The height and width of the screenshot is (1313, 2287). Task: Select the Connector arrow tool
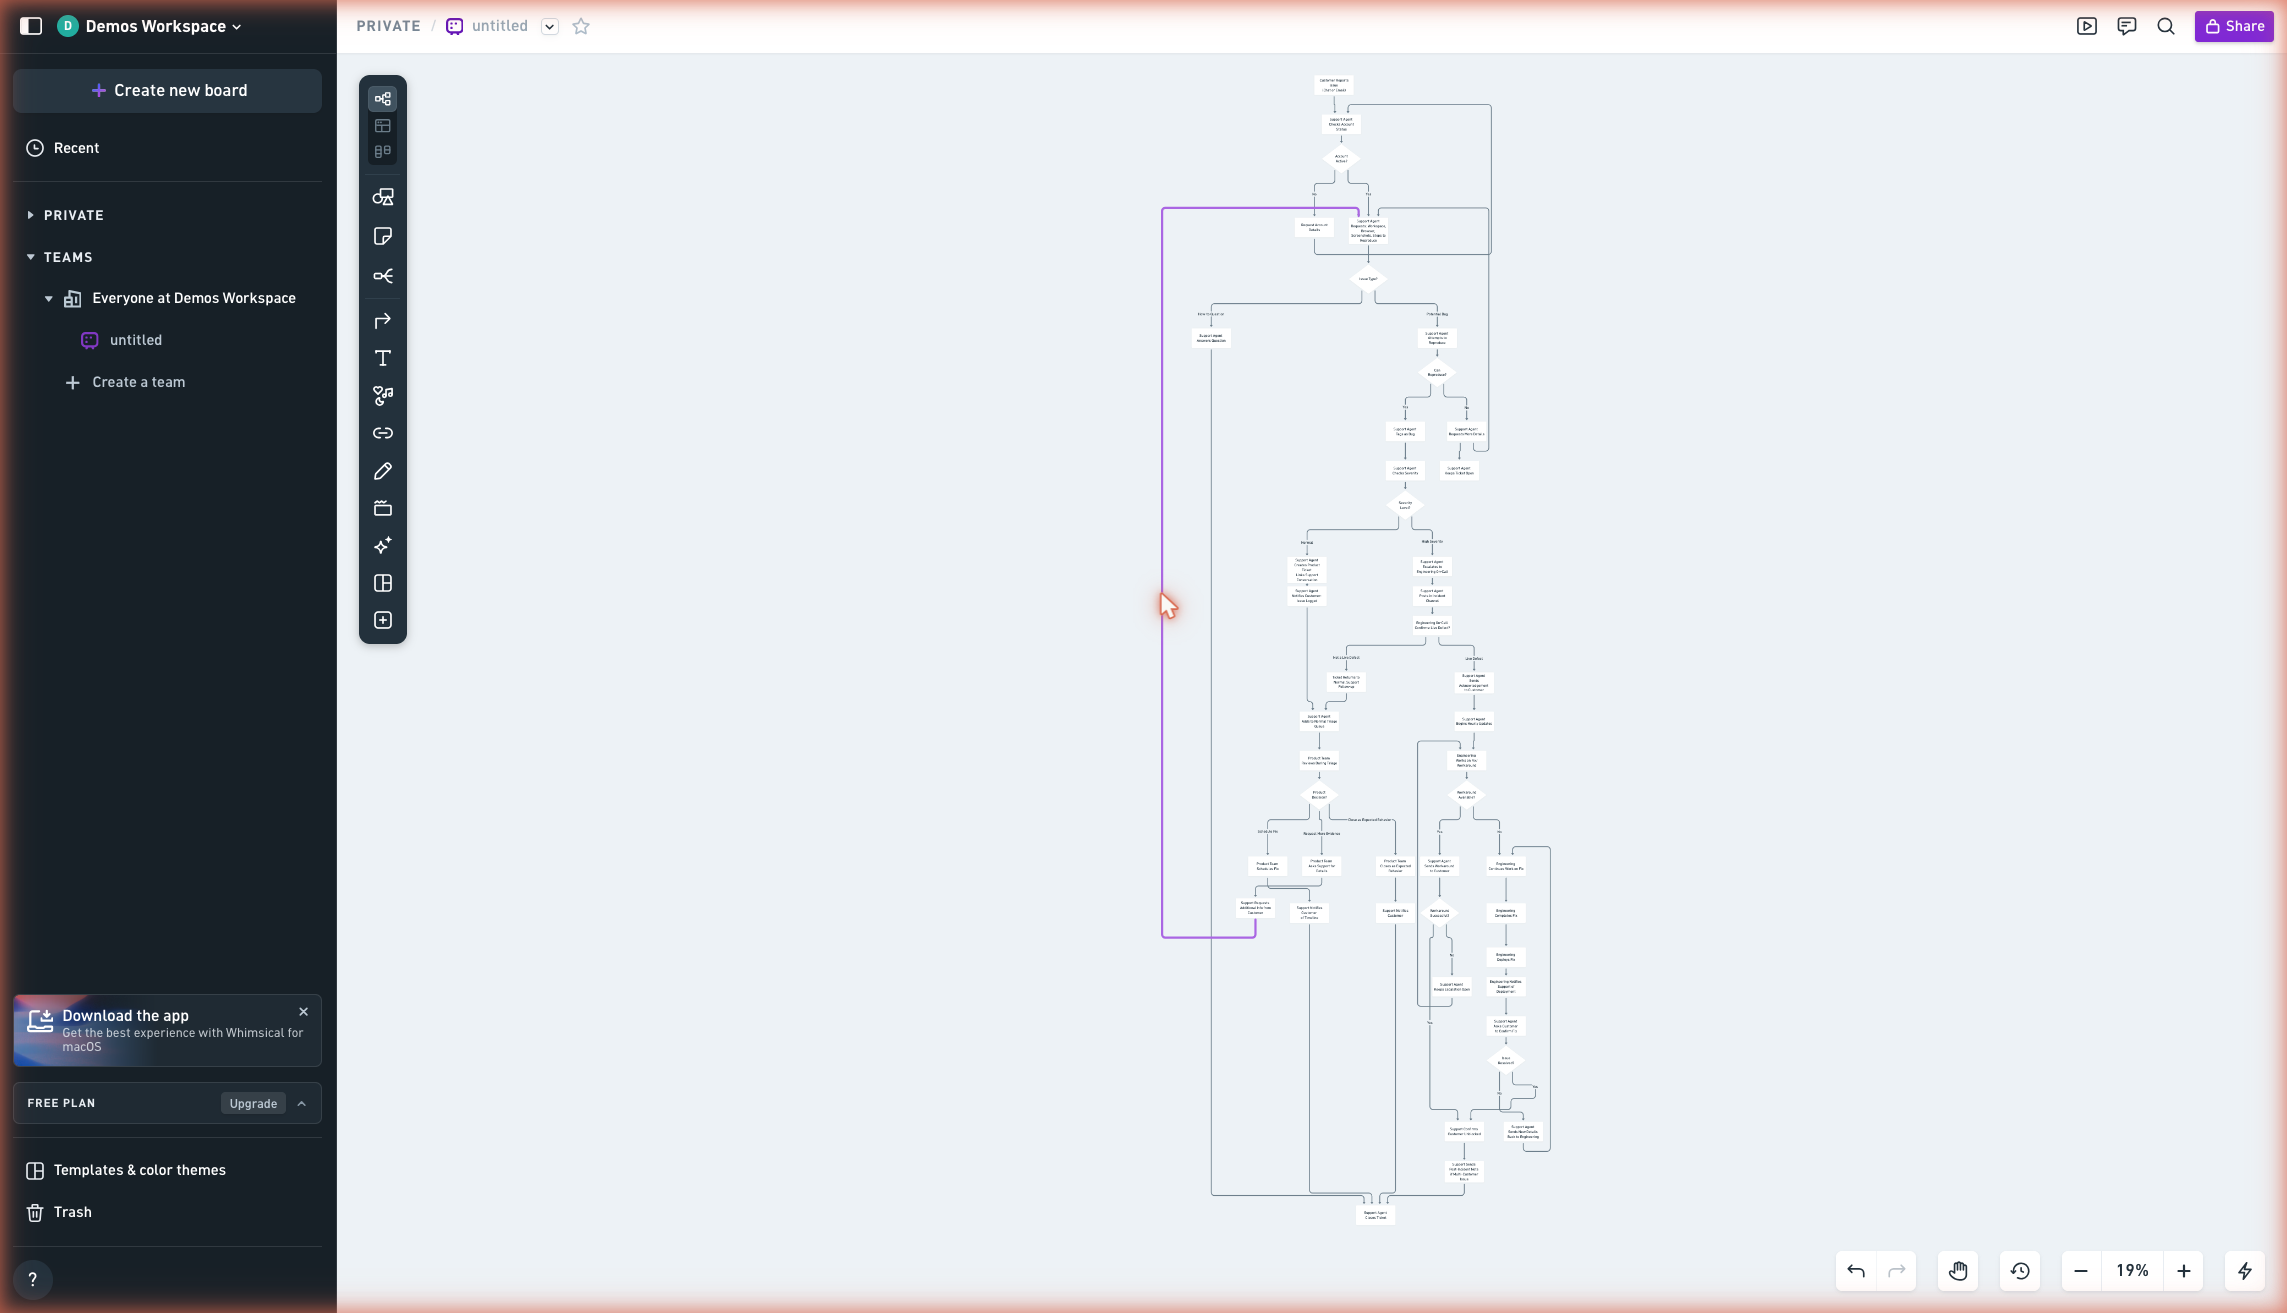pos(383,321)
